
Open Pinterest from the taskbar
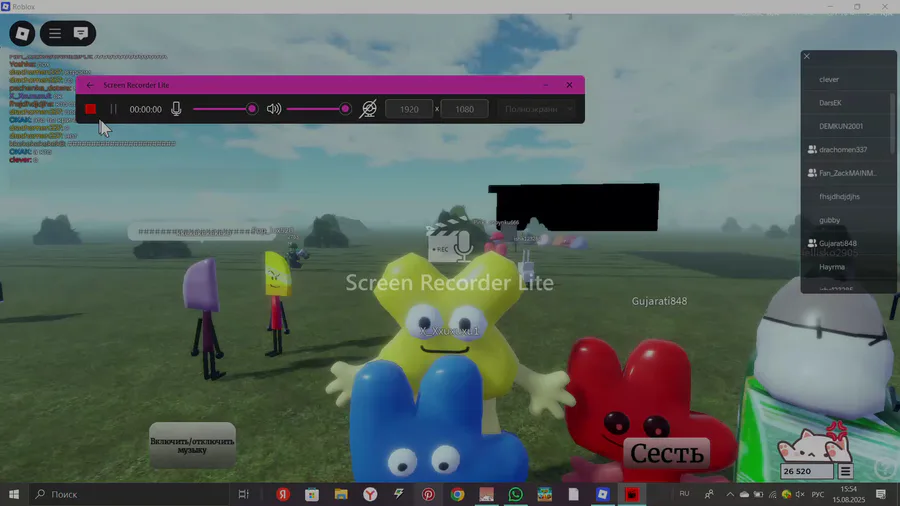pyautogui.click(x=428, y=494)
